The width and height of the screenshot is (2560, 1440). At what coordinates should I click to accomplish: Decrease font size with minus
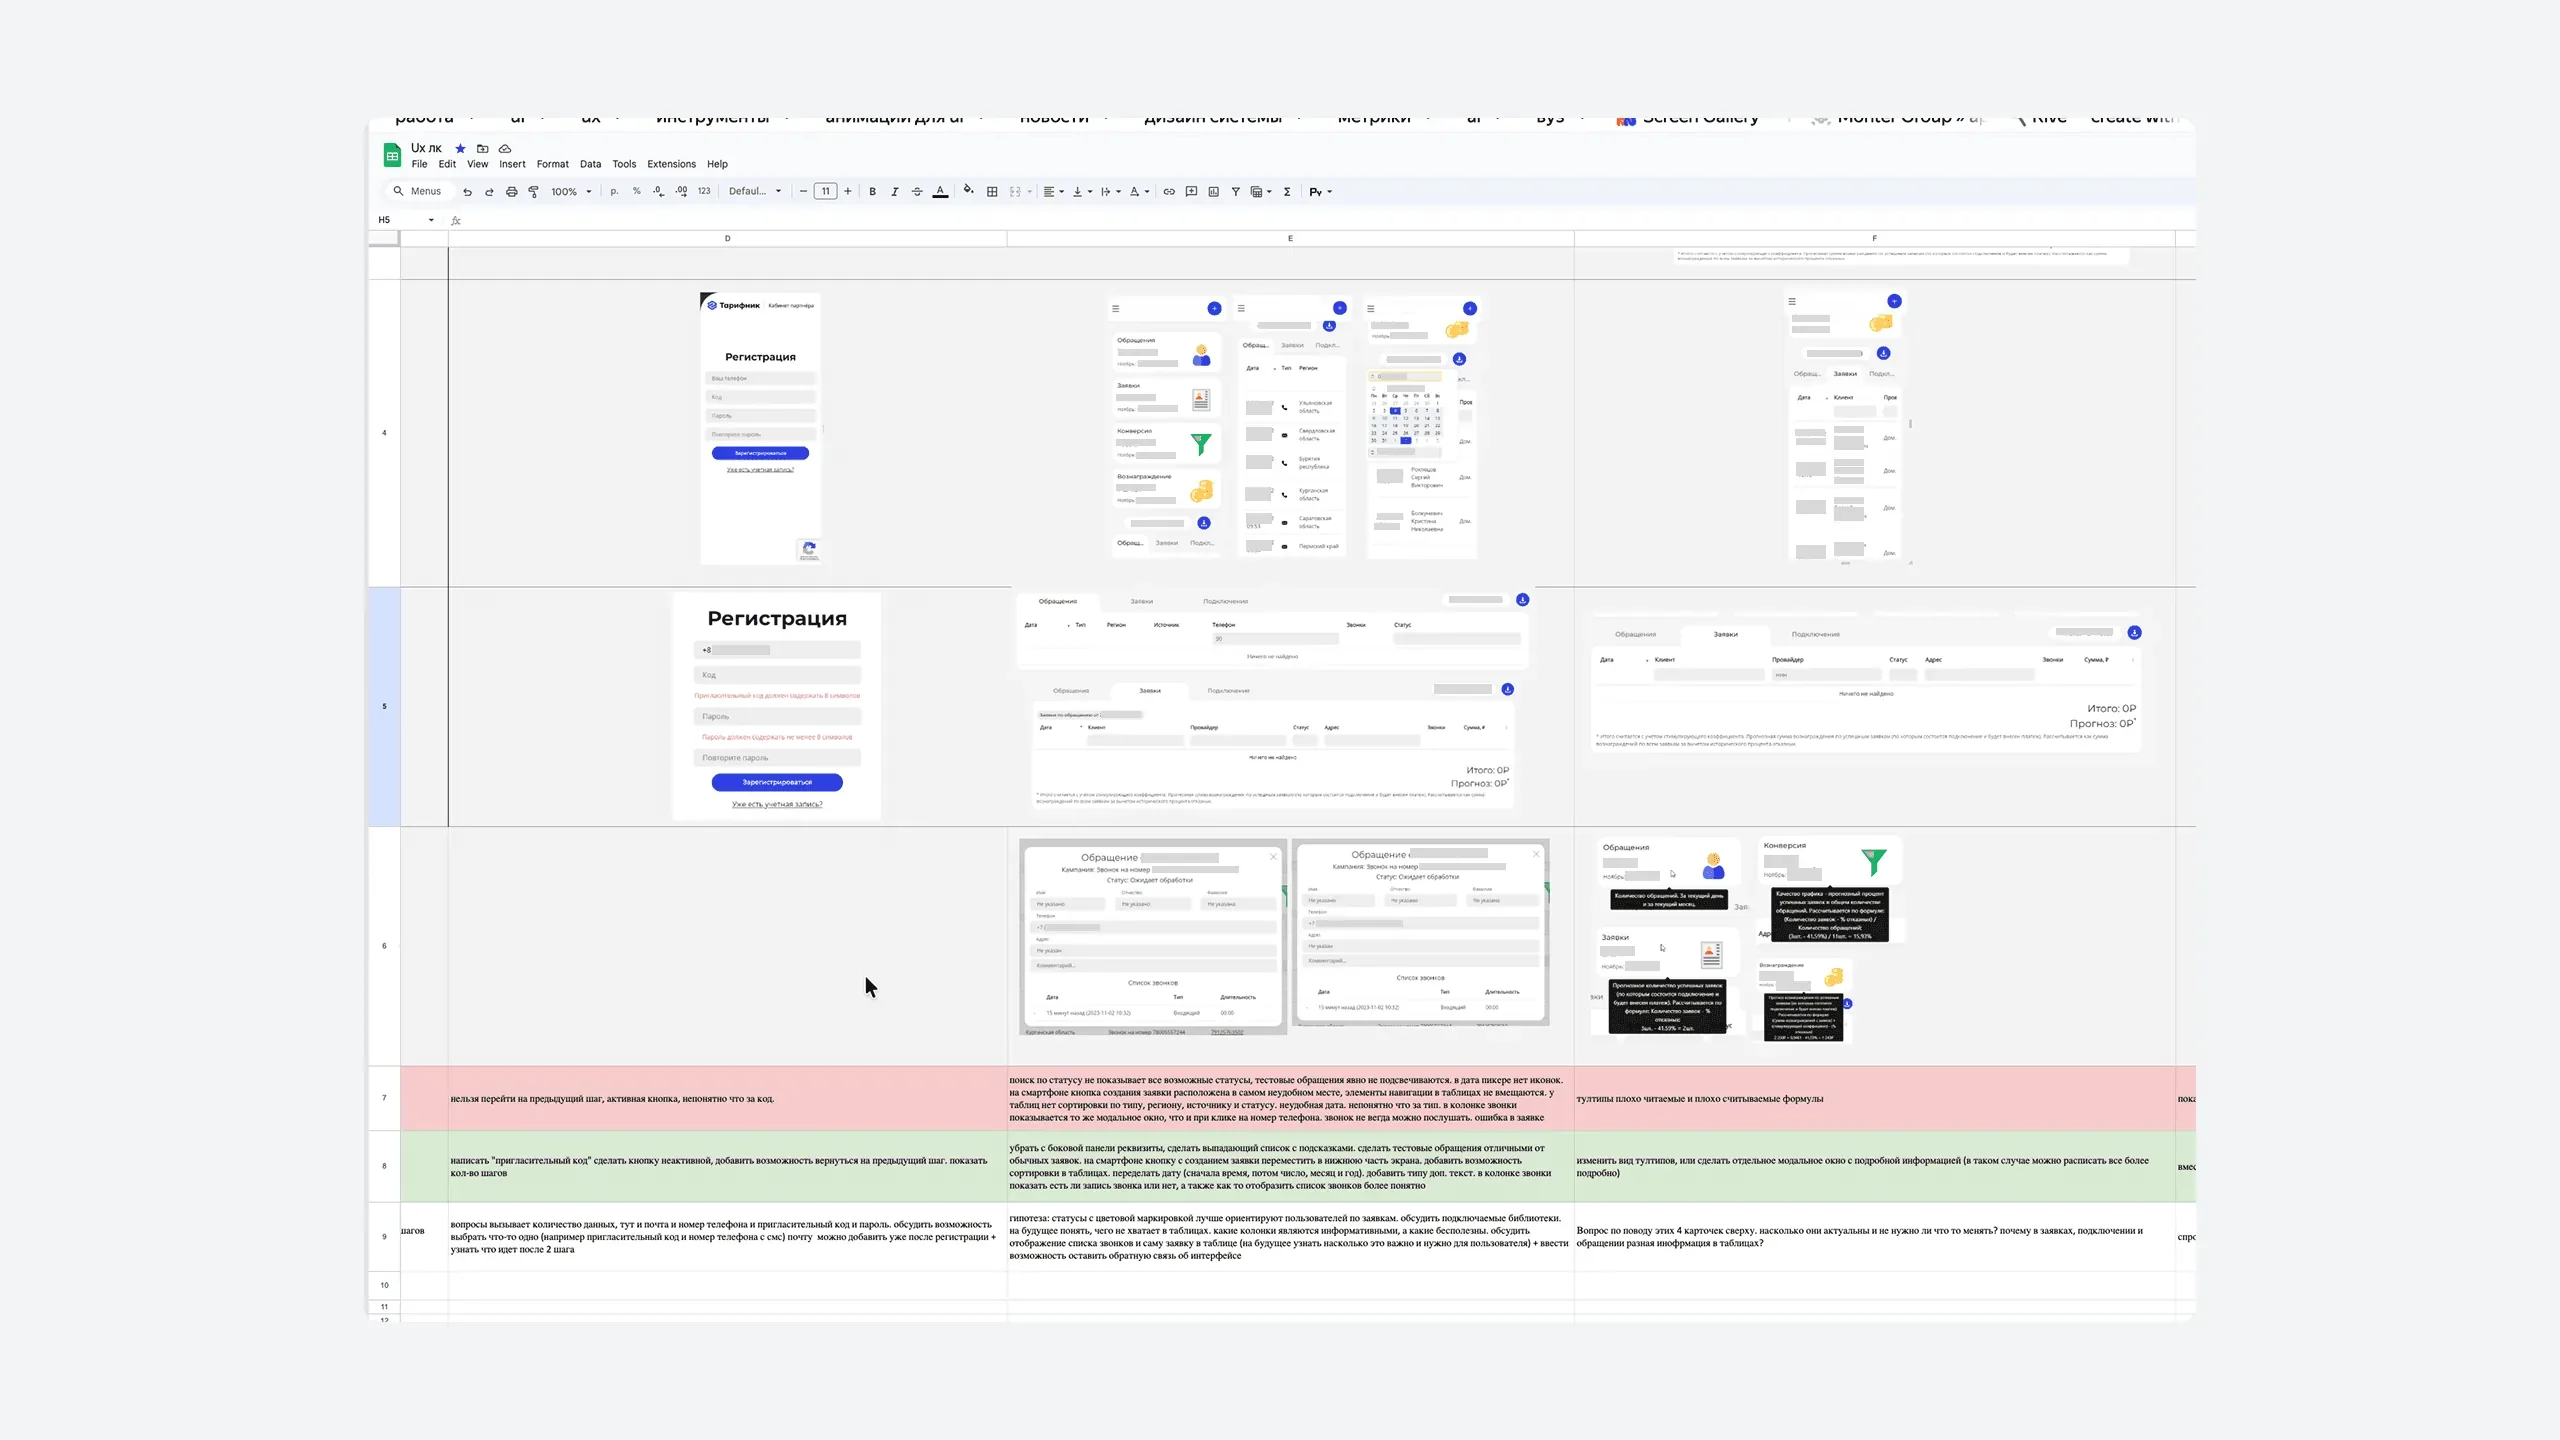coord(803,191)
